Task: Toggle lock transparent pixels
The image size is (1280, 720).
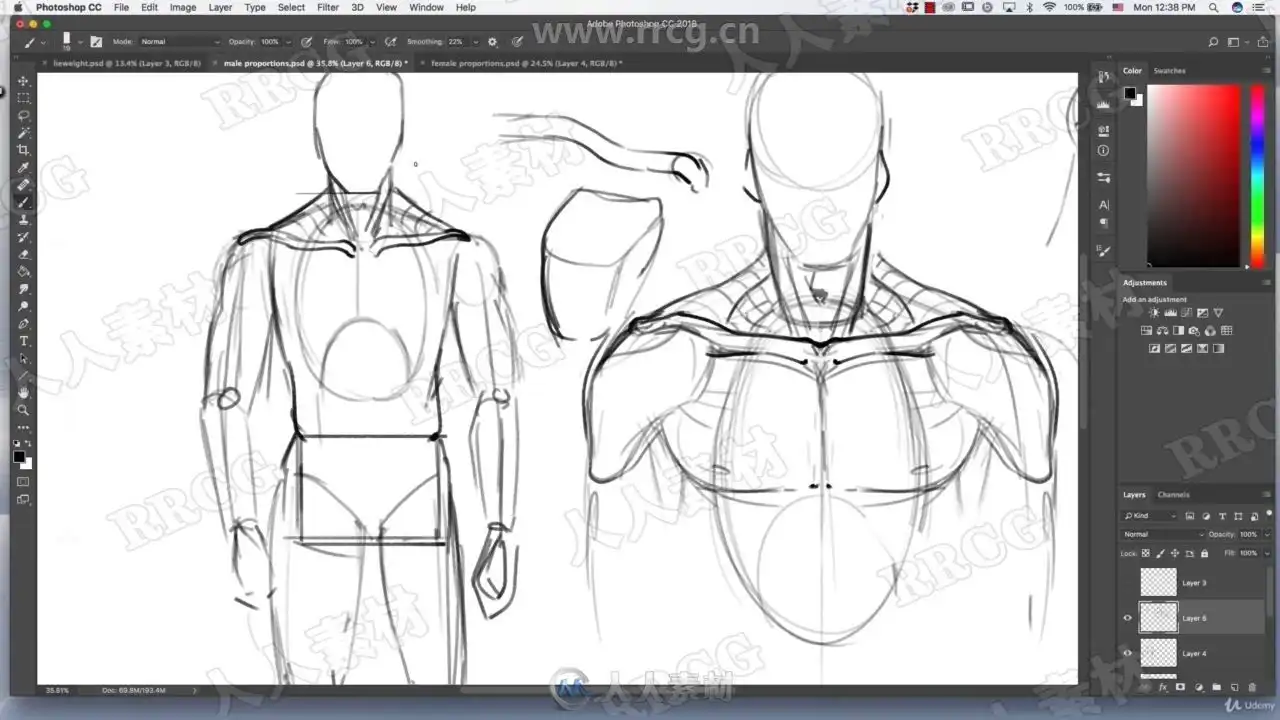Action: point(1146,553)
